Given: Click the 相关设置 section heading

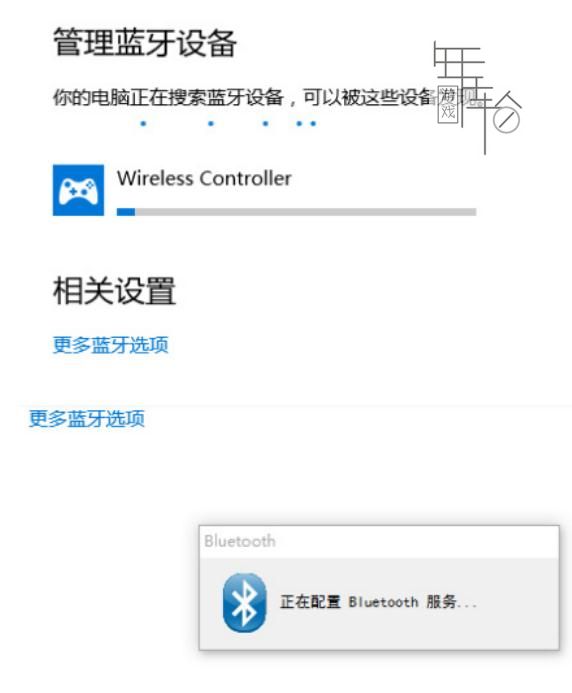Looking at the screenshot, I should [114, 291].
